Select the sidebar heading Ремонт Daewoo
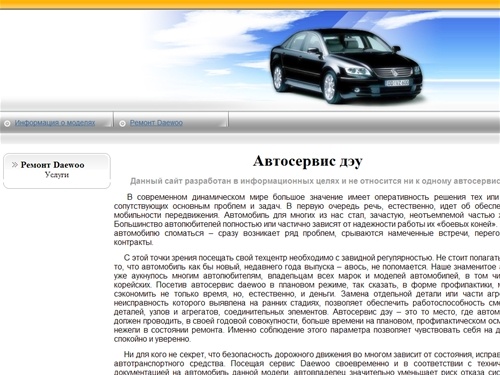Viewport: 500px width, 375px height. click(52, 165)
